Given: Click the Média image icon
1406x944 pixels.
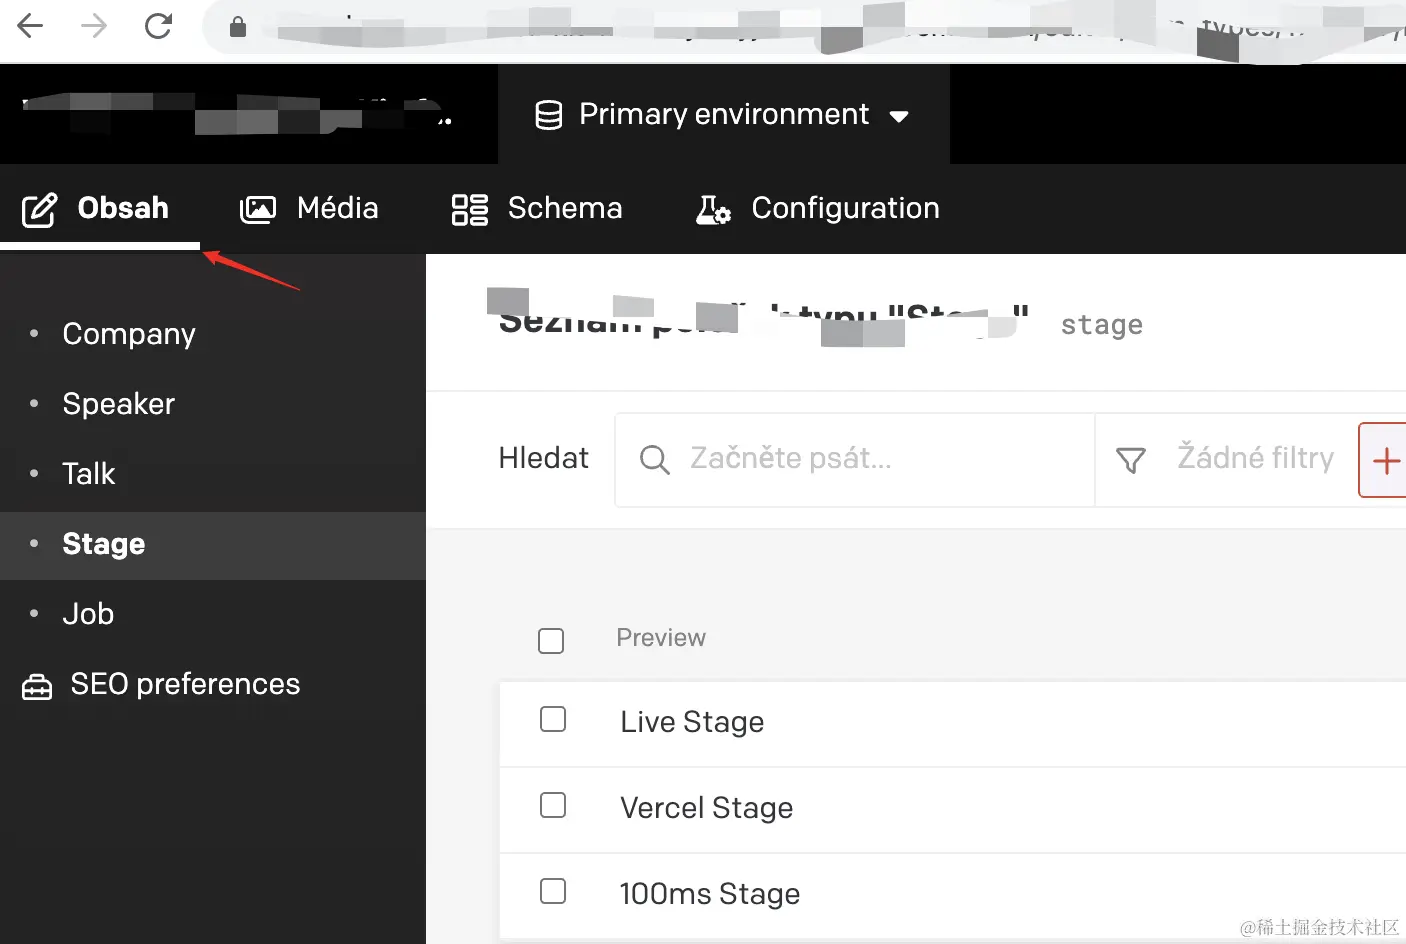Looking at the screenshot, I should [258, 209].
